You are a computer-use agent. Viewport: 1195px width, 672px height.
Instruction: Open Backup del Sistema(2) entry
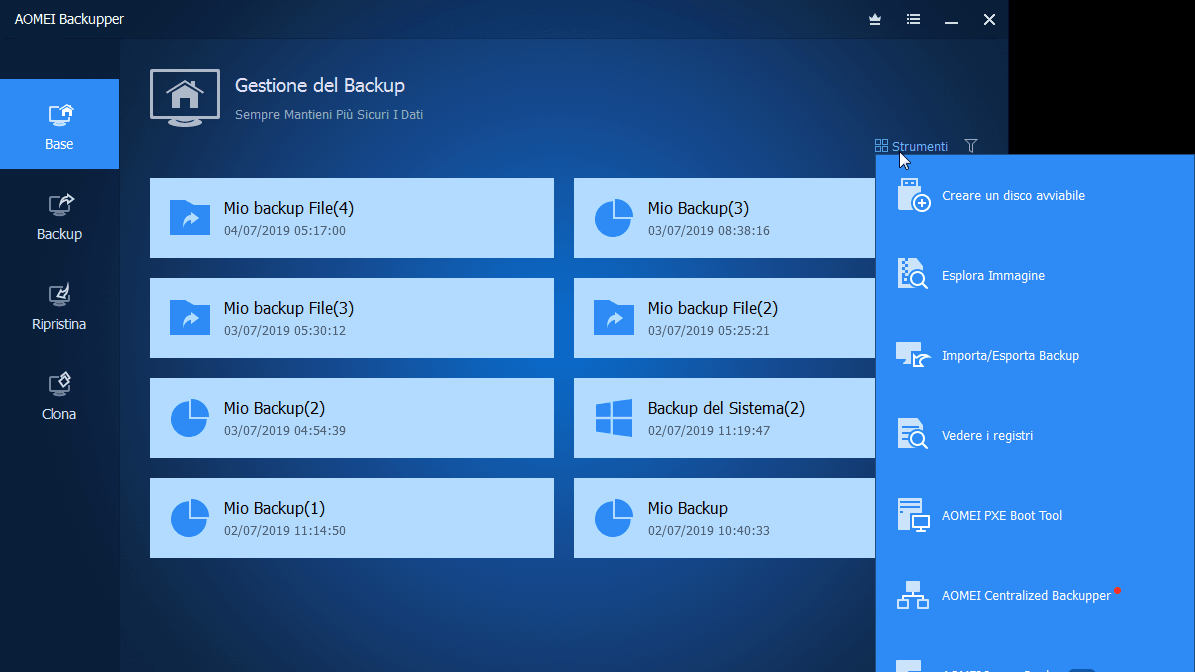[x=724, y=418]
